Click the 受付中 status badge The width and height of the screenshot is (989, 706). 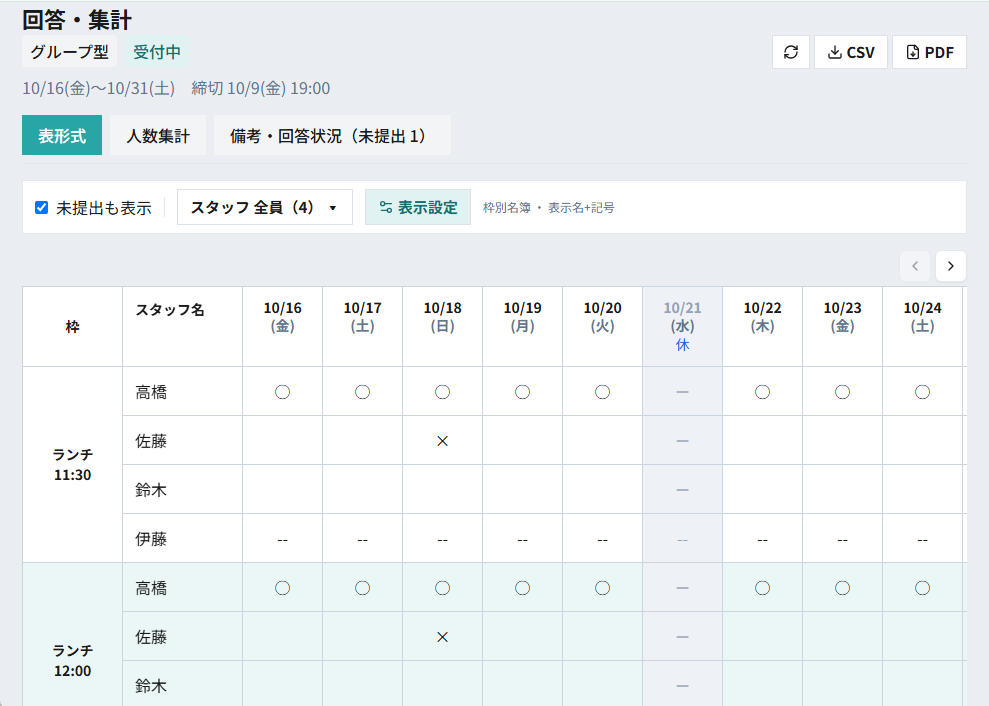(x=156, y=52)
